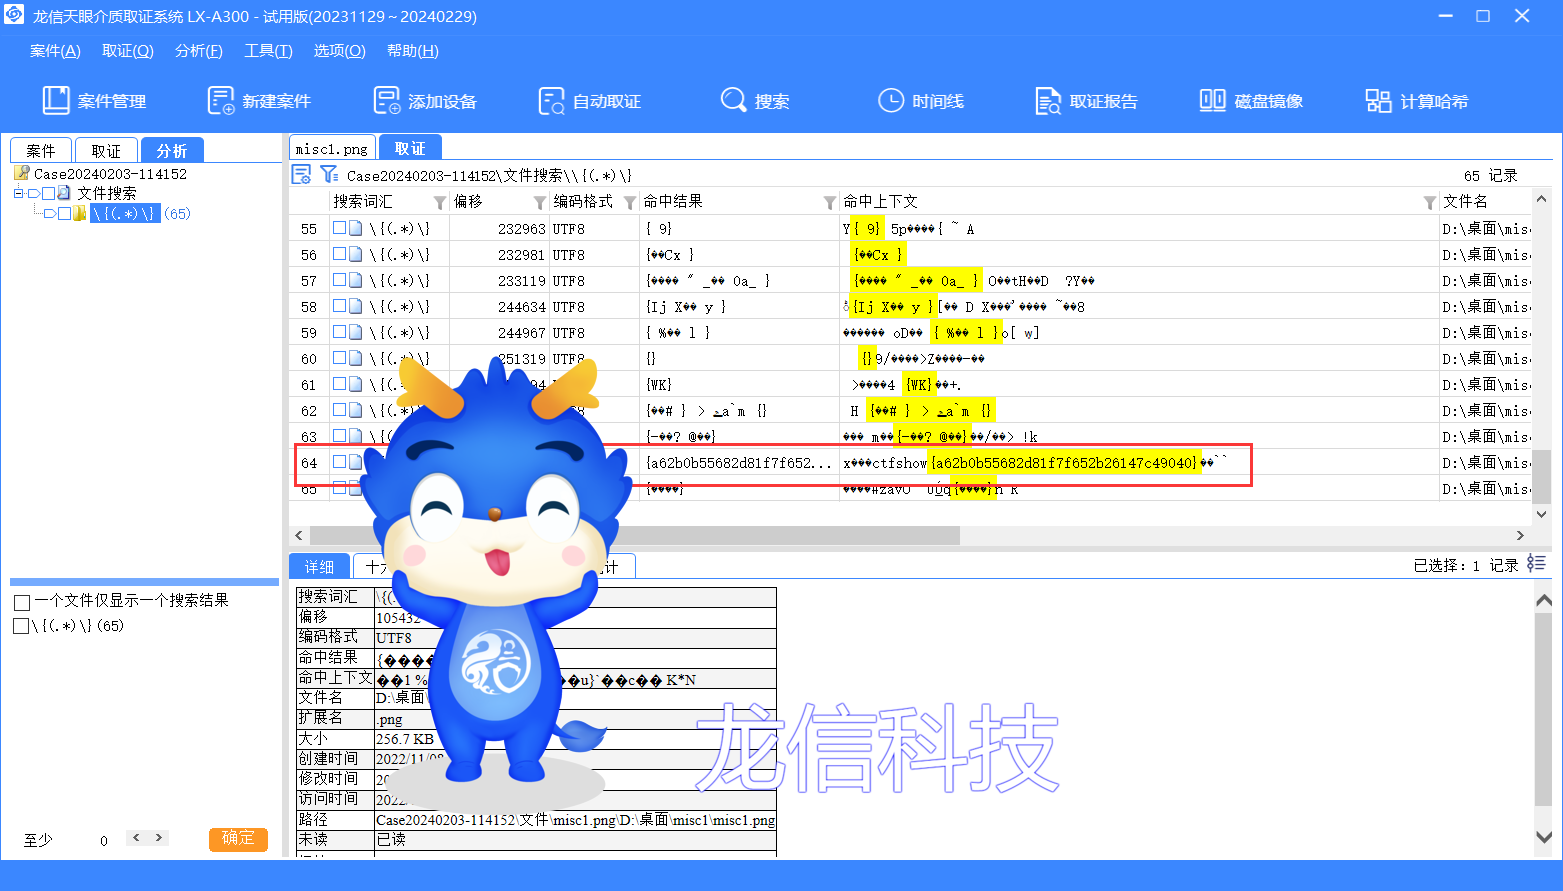Select the 详细 tab in bottom pane

(319, 566)
